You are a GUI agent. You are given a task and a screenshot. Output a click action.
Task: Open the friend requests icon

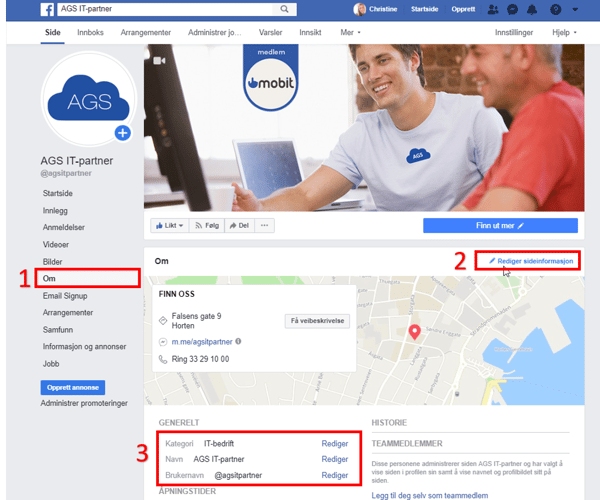pos(493,9)
